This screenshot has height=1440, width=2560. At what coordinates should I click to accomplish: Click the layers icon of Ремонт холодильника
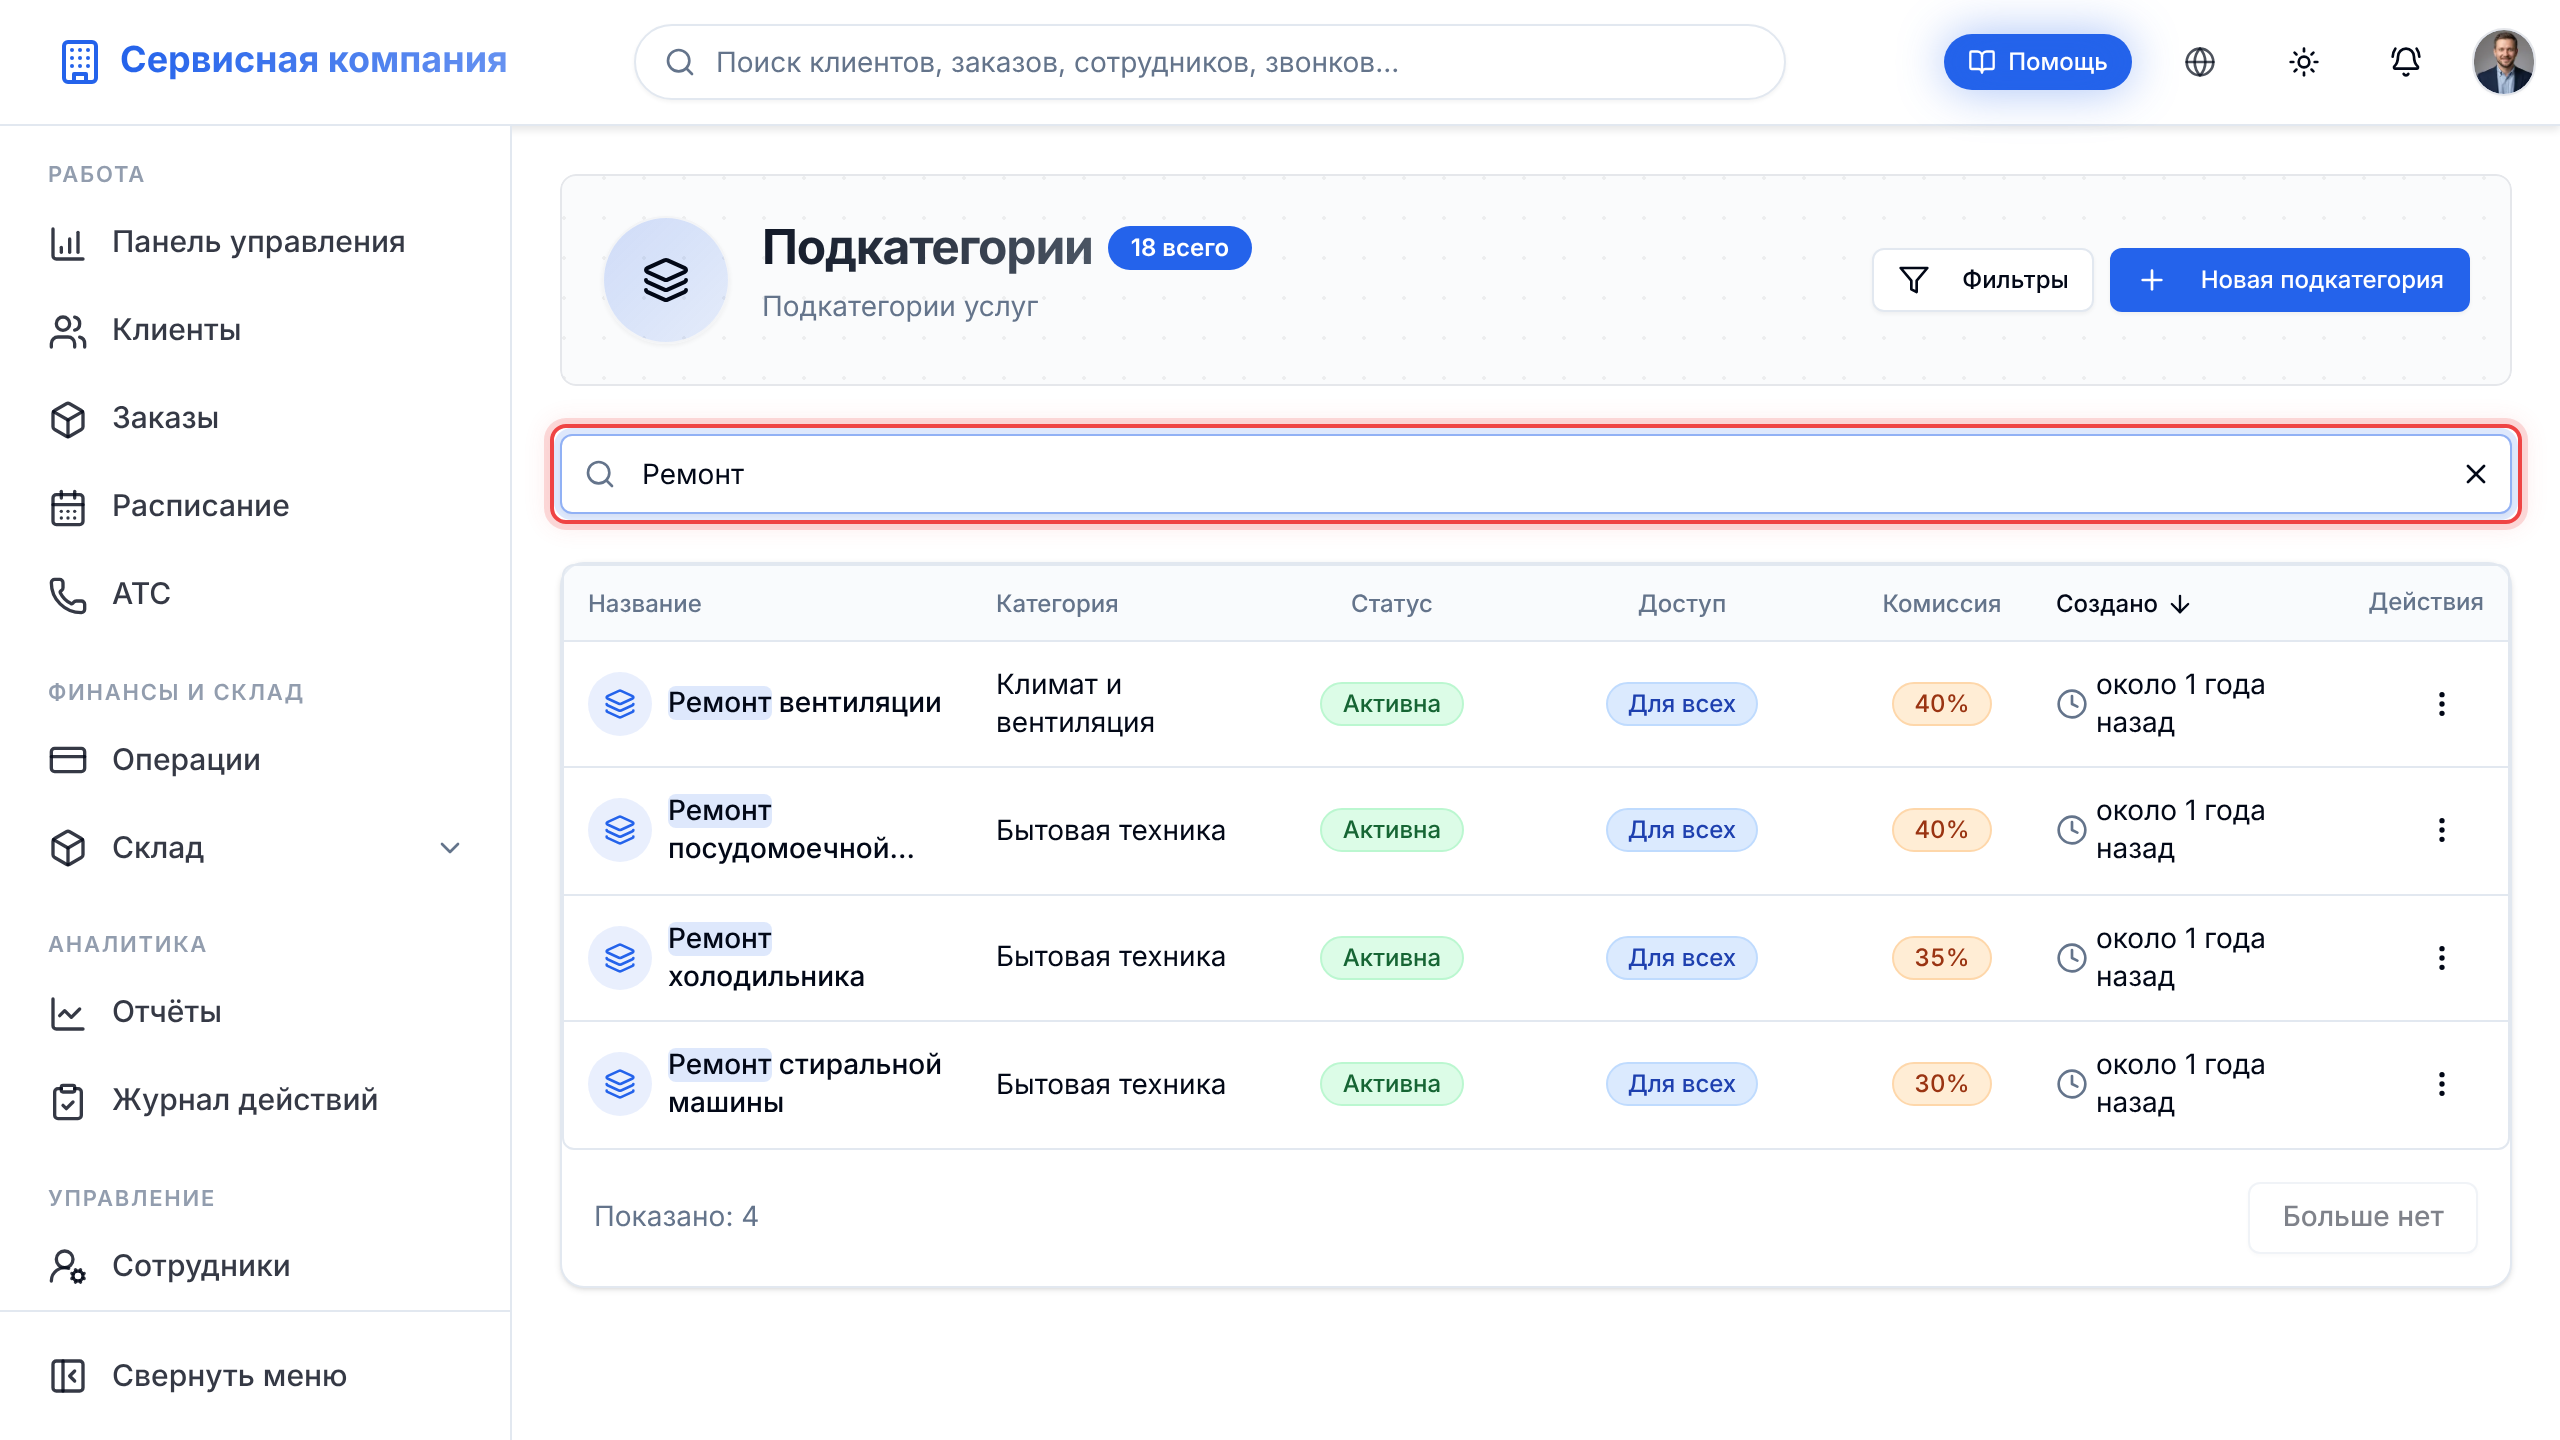coord(620,958)
